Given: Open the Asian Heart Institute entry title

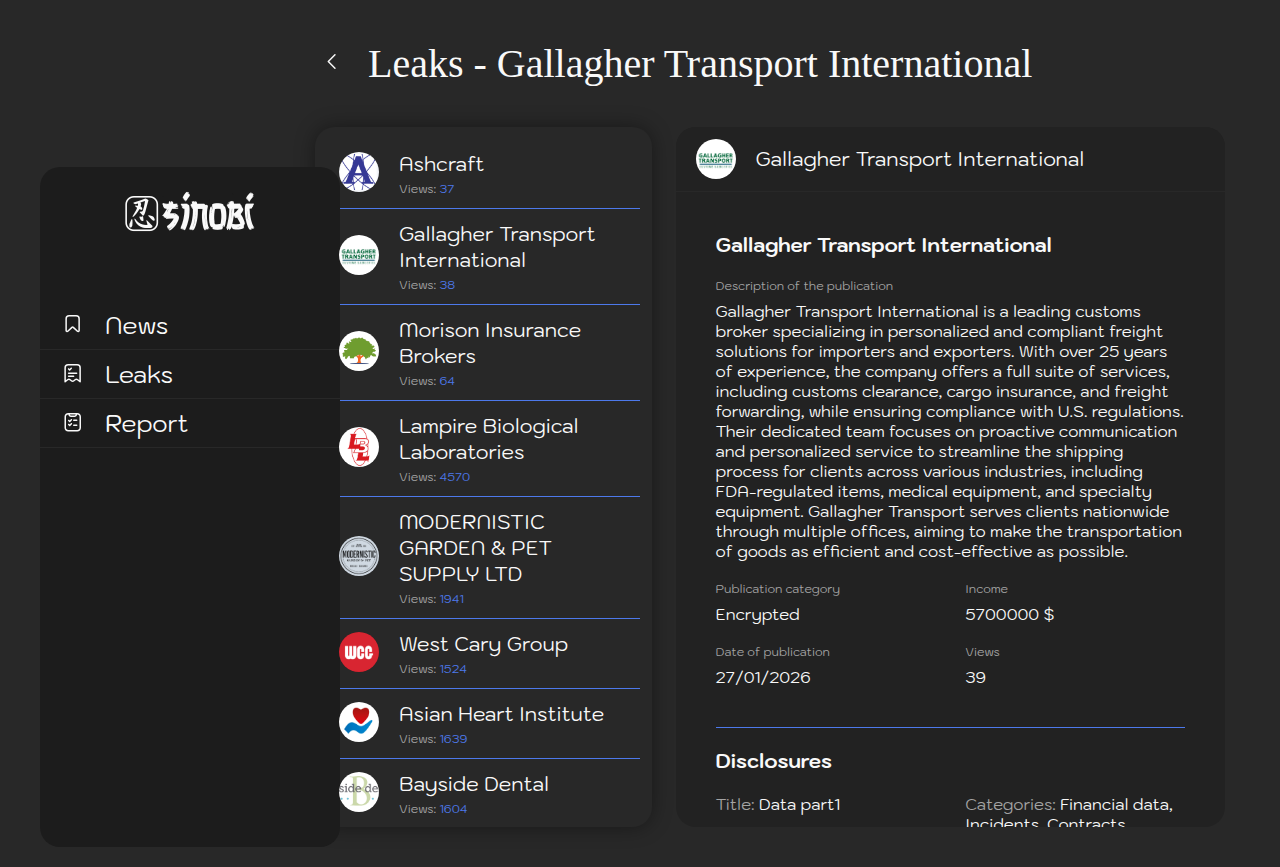Looking at the screenshot, I should click(x=501, y=715).
